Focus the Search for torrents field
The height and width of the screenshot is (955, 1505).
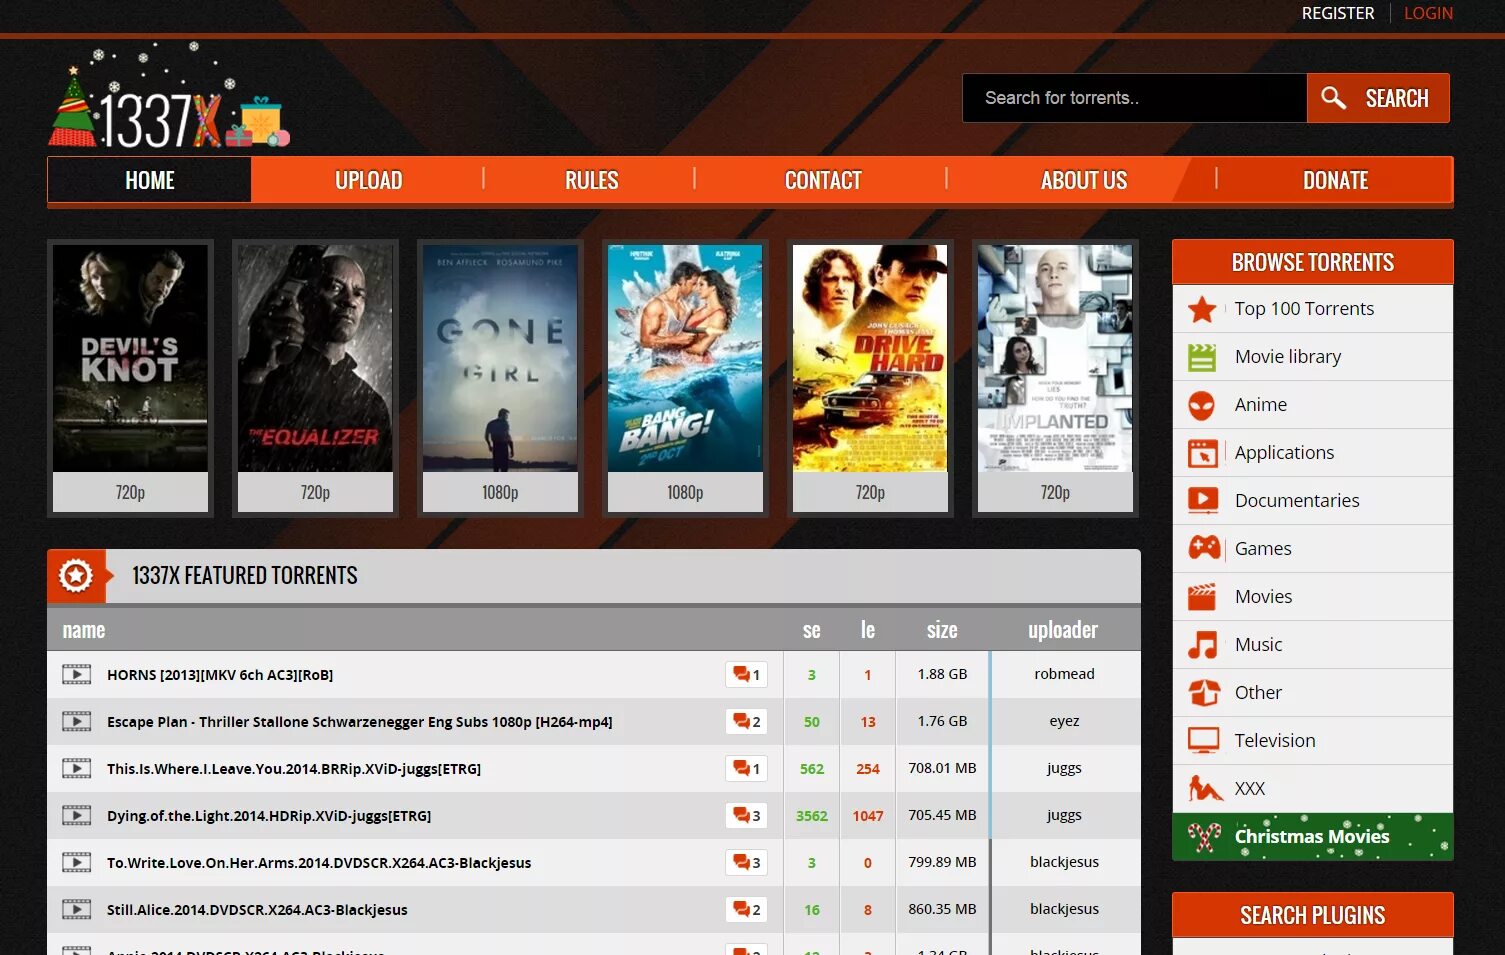click(1134, 98)
